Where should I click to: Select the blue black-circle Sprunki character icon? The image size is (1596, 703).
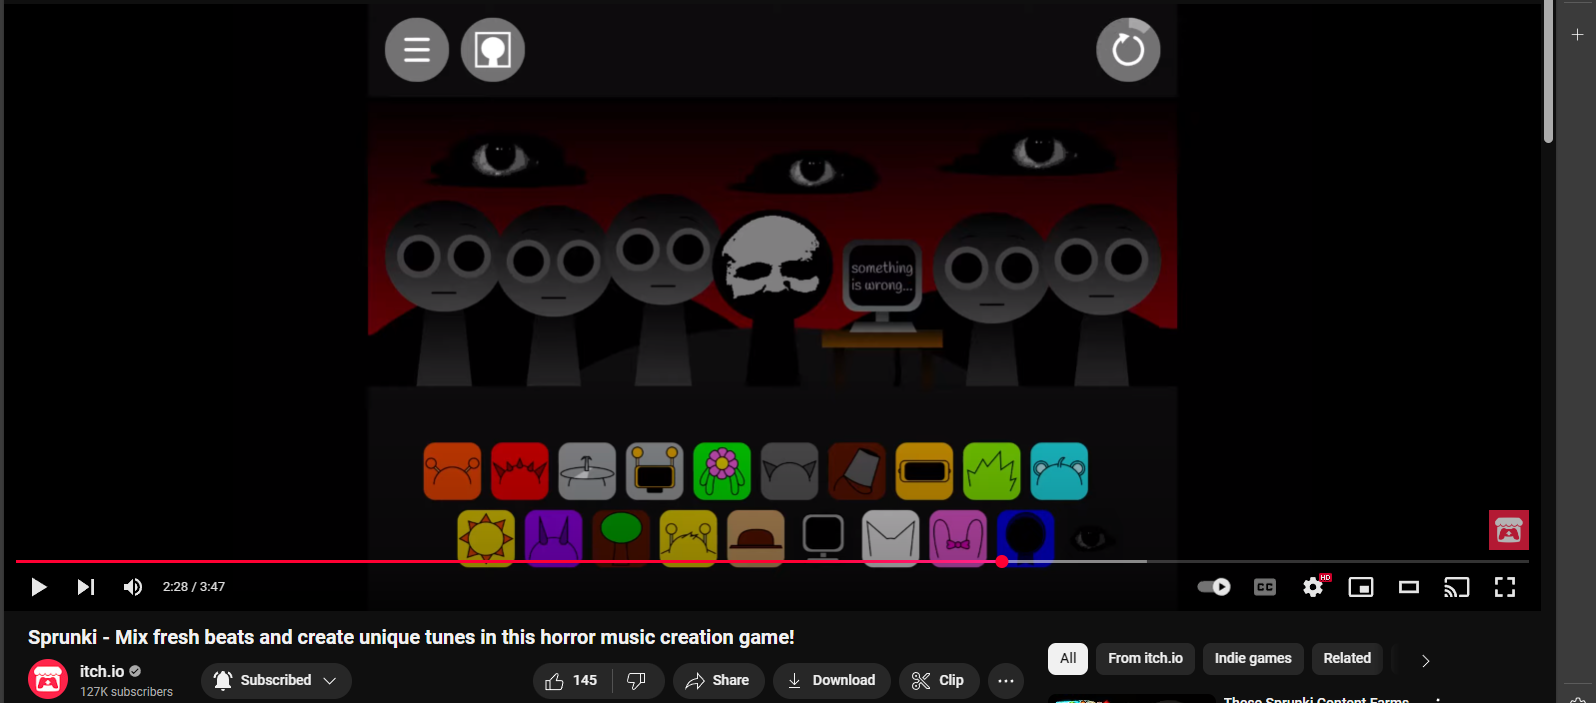pos(1026,538)
